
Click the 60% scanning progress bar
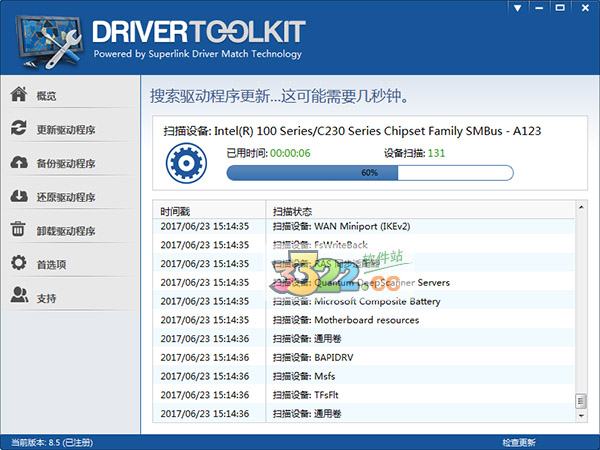[x=369, y=173]
